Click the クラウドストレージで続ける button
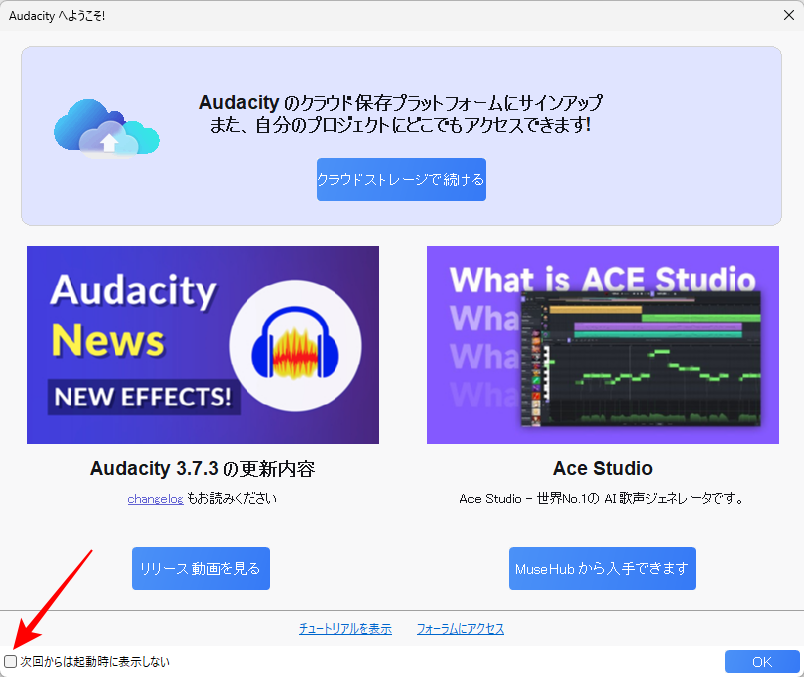Image resolution: width=804 pixels, height=677 pixels. pos(401,180)
